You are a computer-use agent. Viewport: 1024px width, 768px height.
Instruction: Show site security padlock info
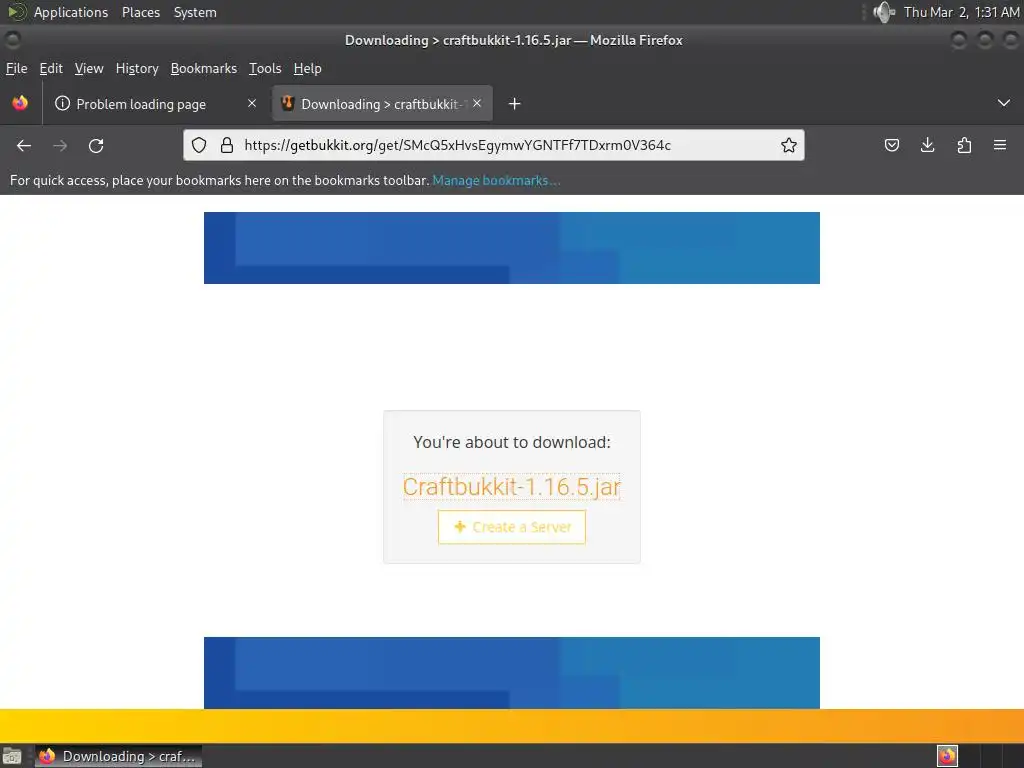coord(227,145)
